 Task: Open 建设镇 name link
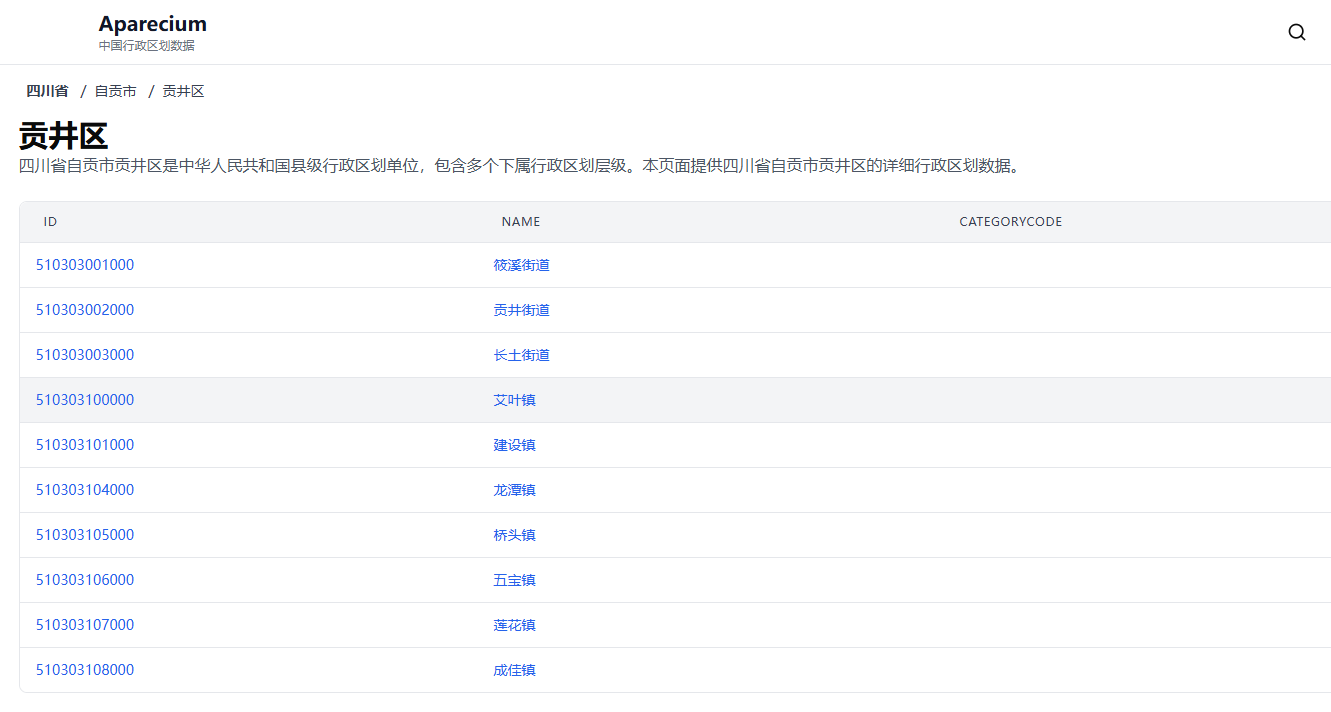pyautogui.click(x=515, y=445)
